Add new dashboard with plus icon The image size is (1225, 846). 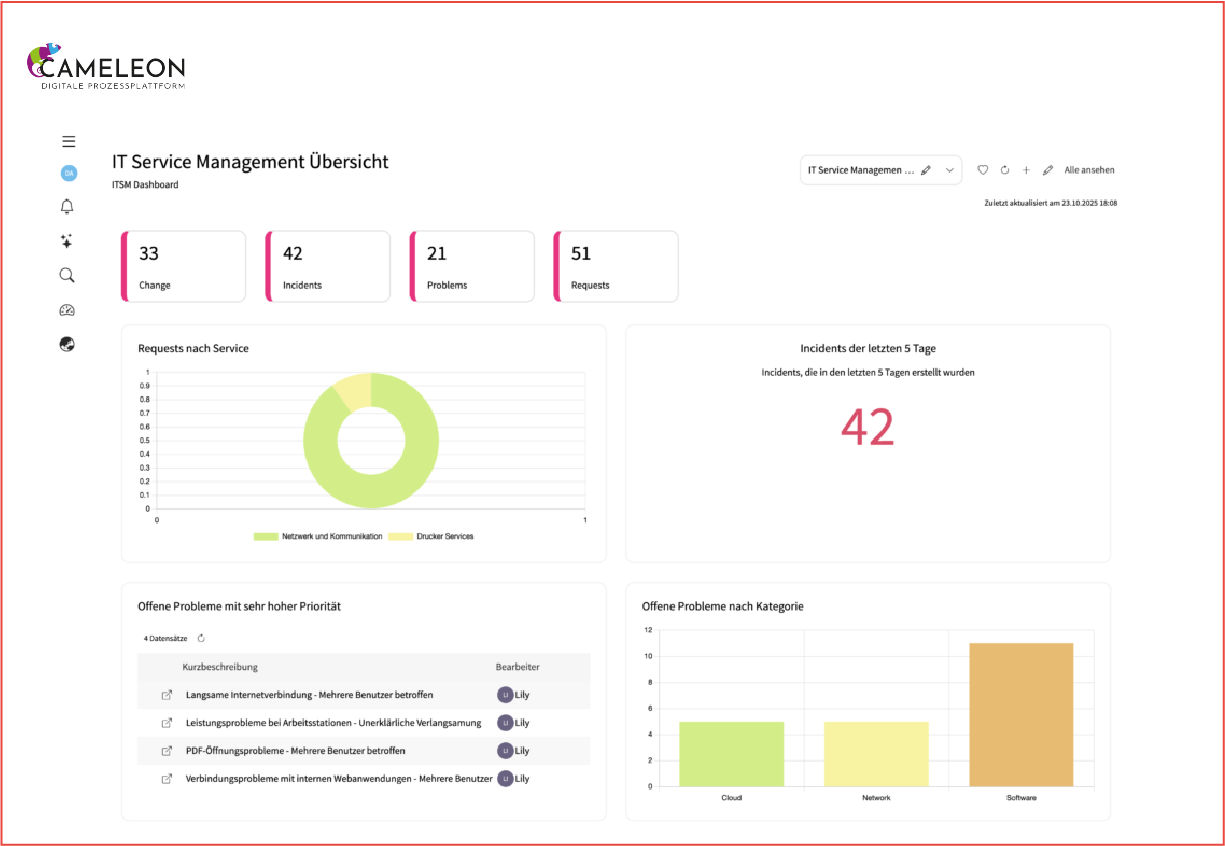point(1026,171)
